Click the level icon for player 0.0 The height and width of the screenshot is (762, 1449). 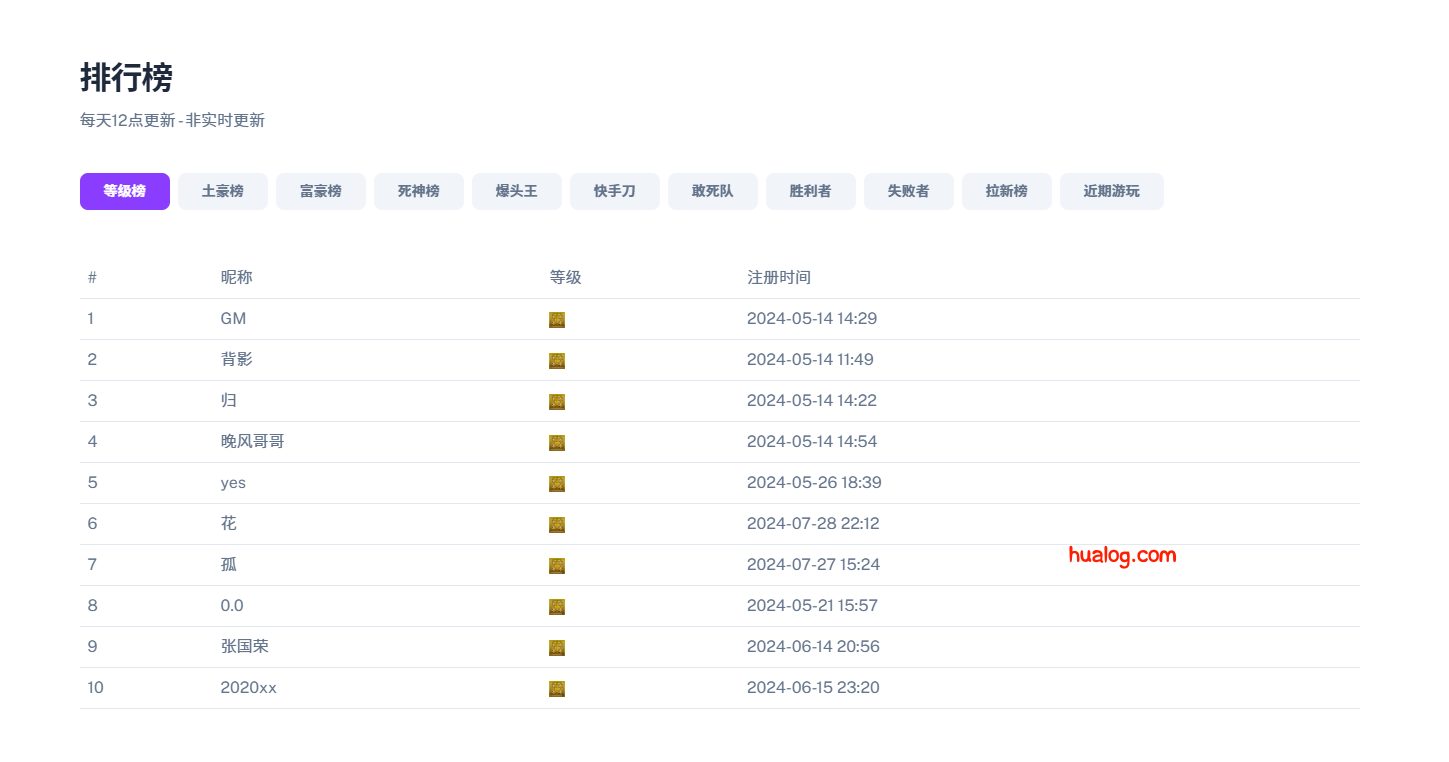[x=557, y=607]
